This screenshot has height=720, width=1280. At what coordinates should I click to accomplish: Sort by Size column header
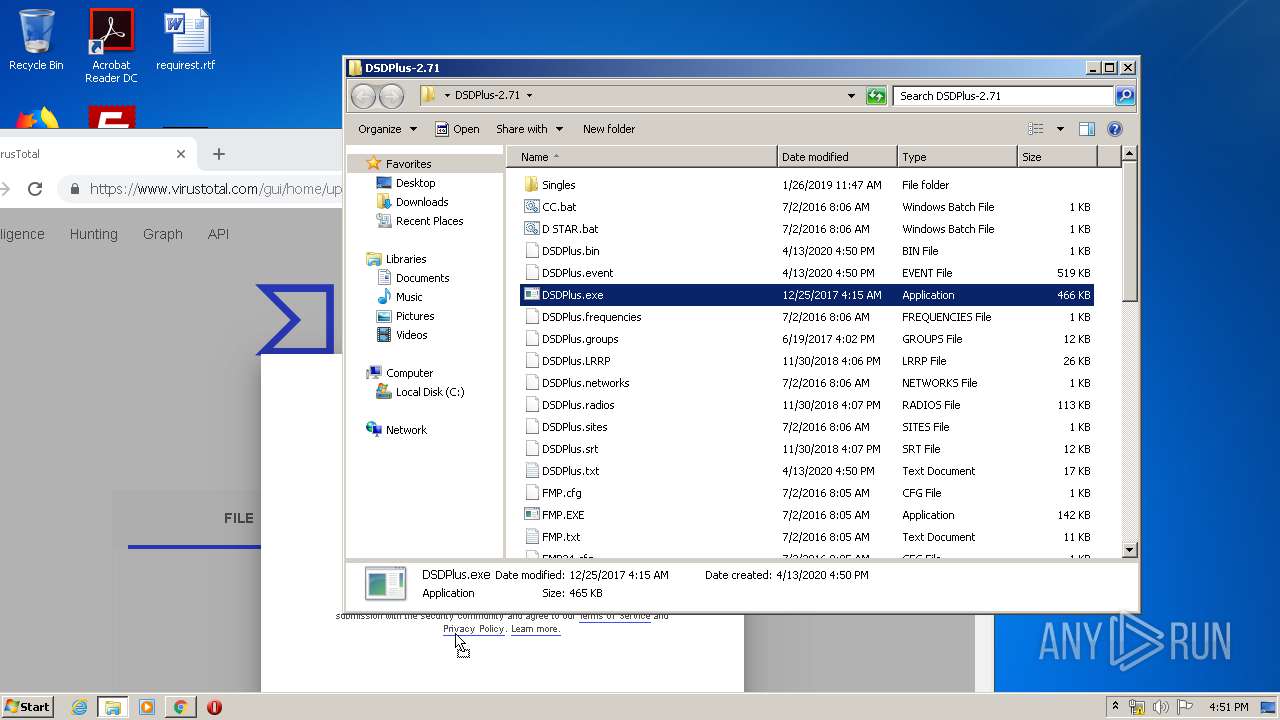1057,157
